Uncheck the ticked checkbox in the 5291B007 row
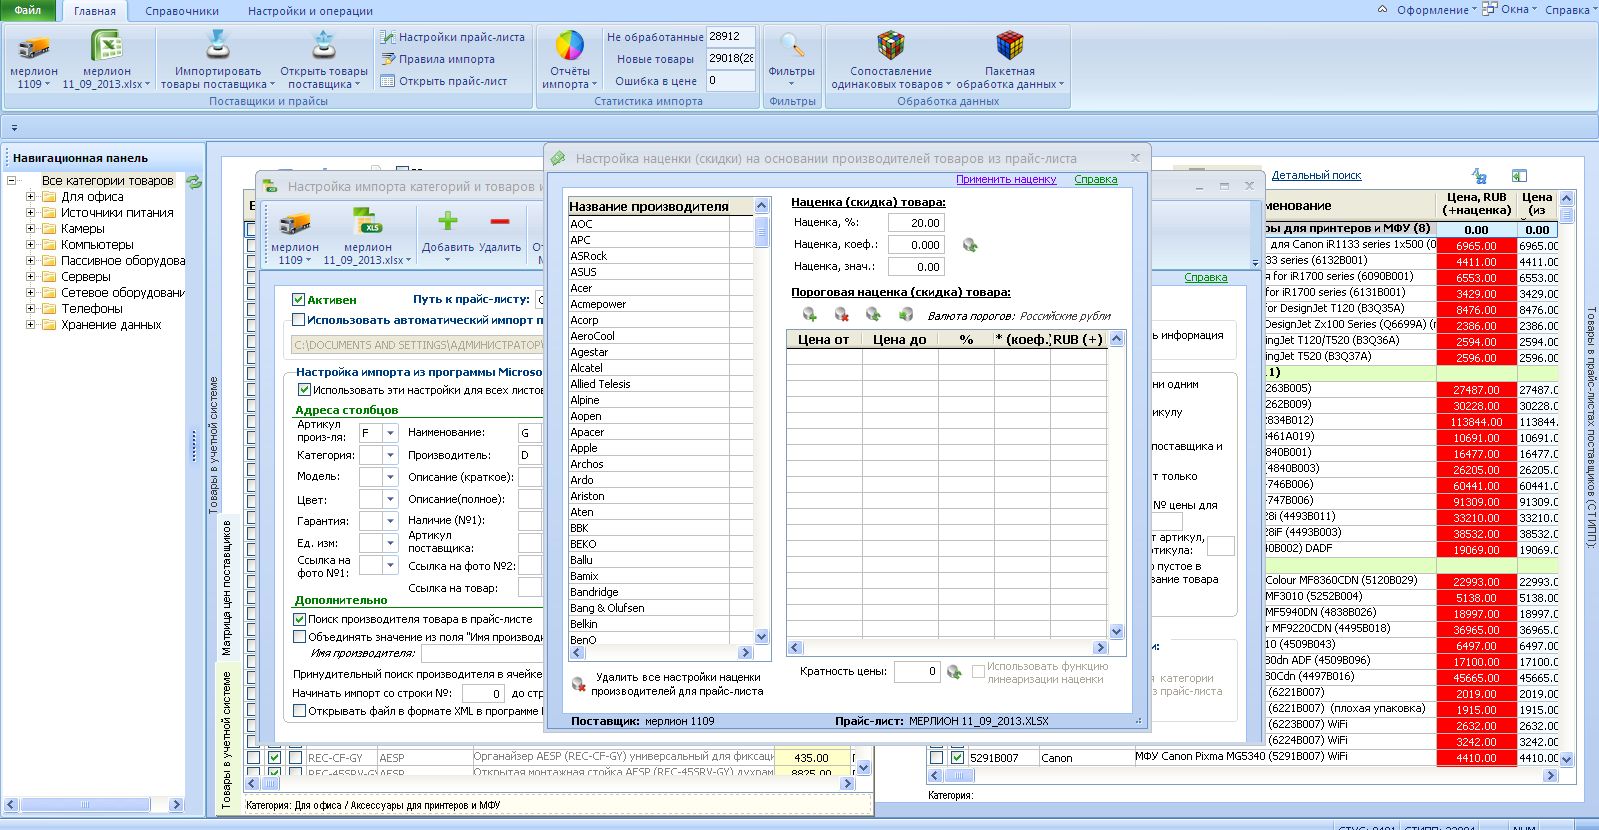This screenshot has height=830, width=1599. pos(957,758)
